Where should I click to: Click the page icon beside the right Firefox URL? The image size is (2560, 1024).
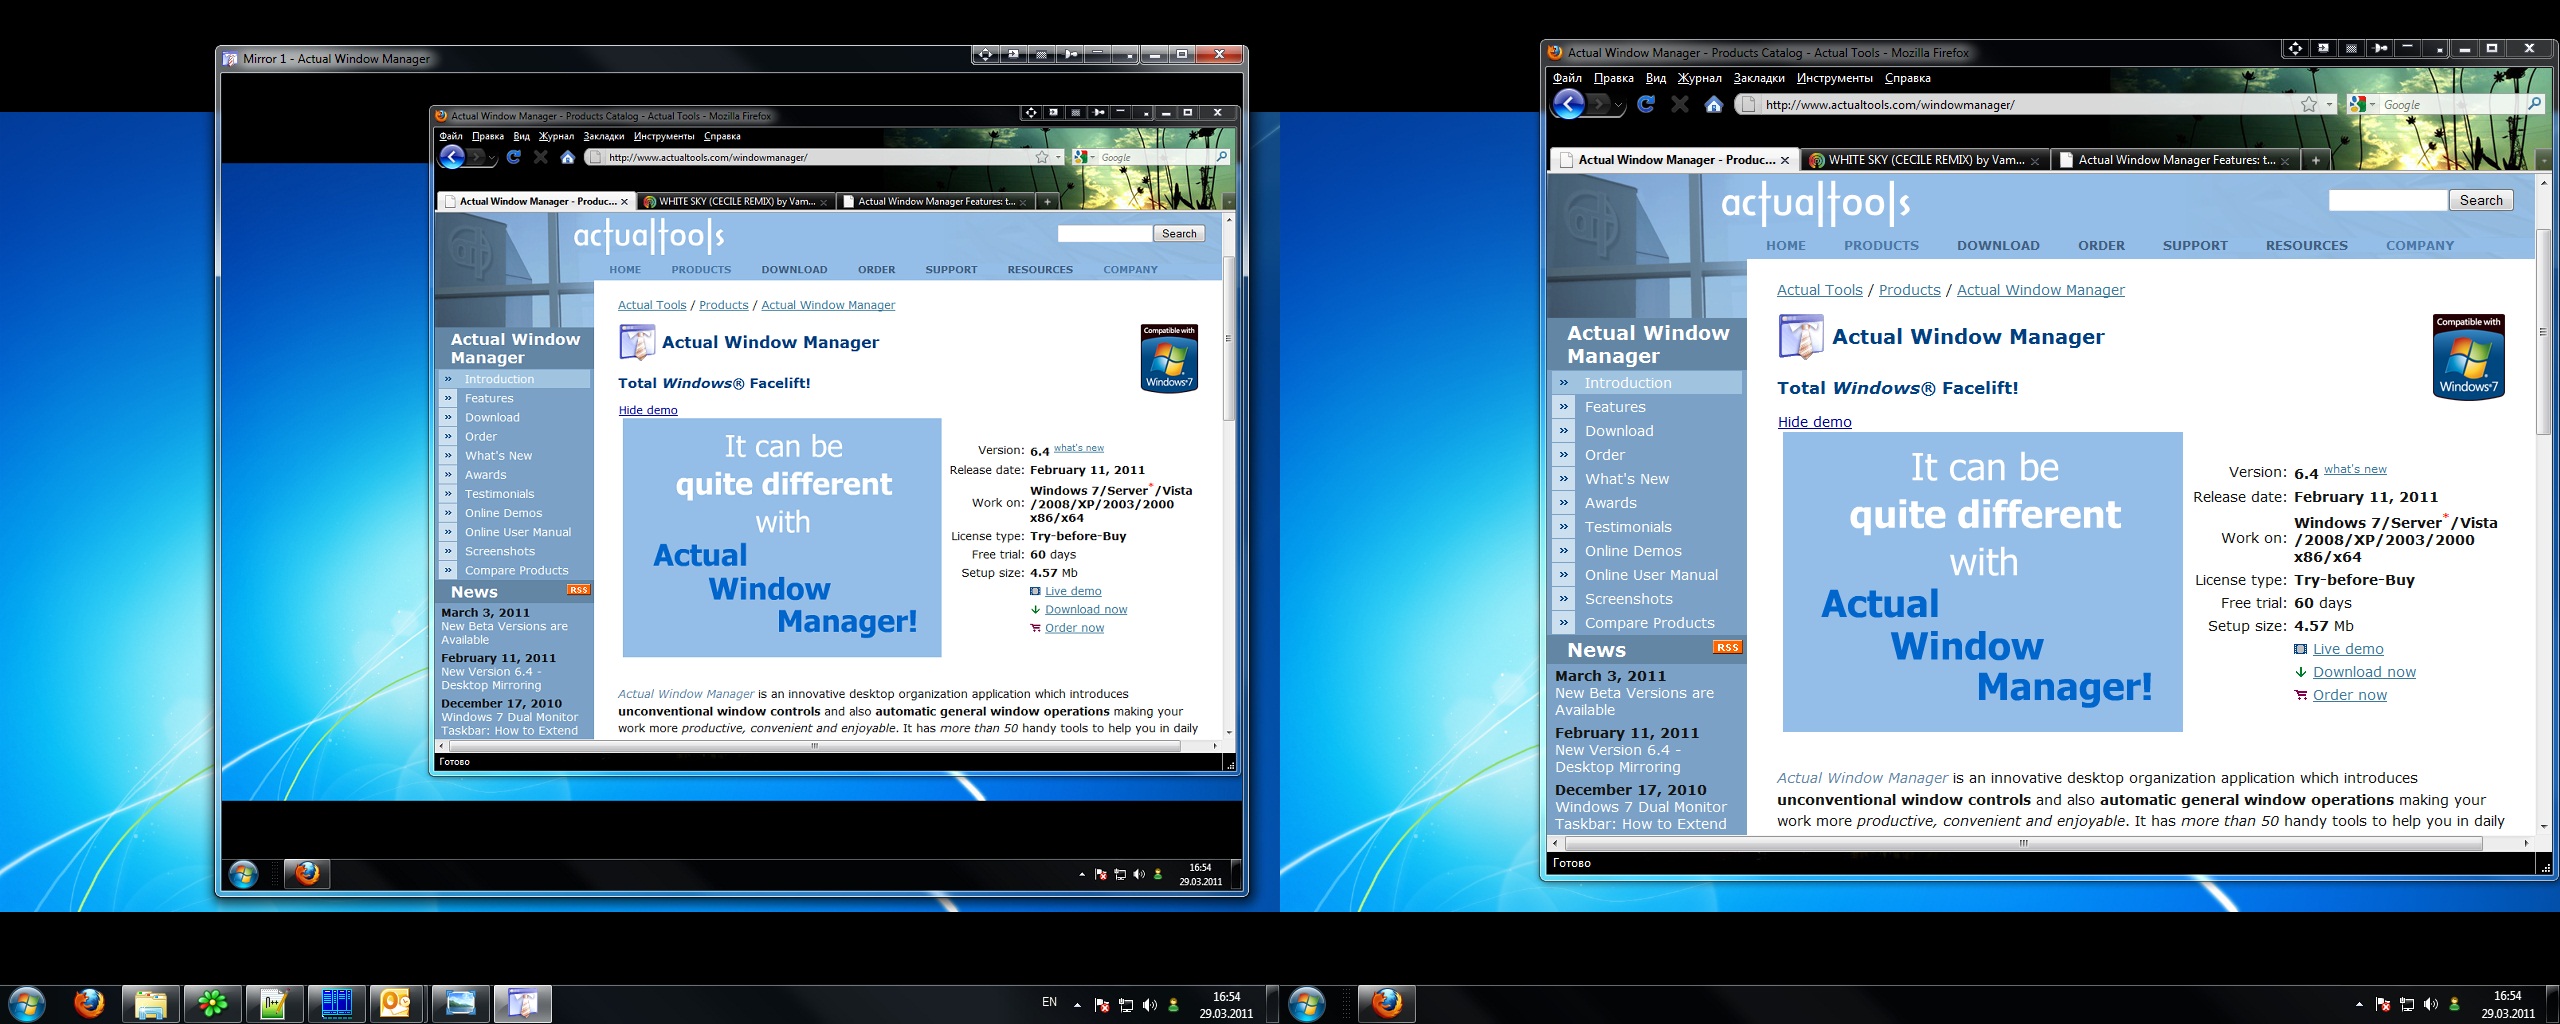pos(1747,104)
